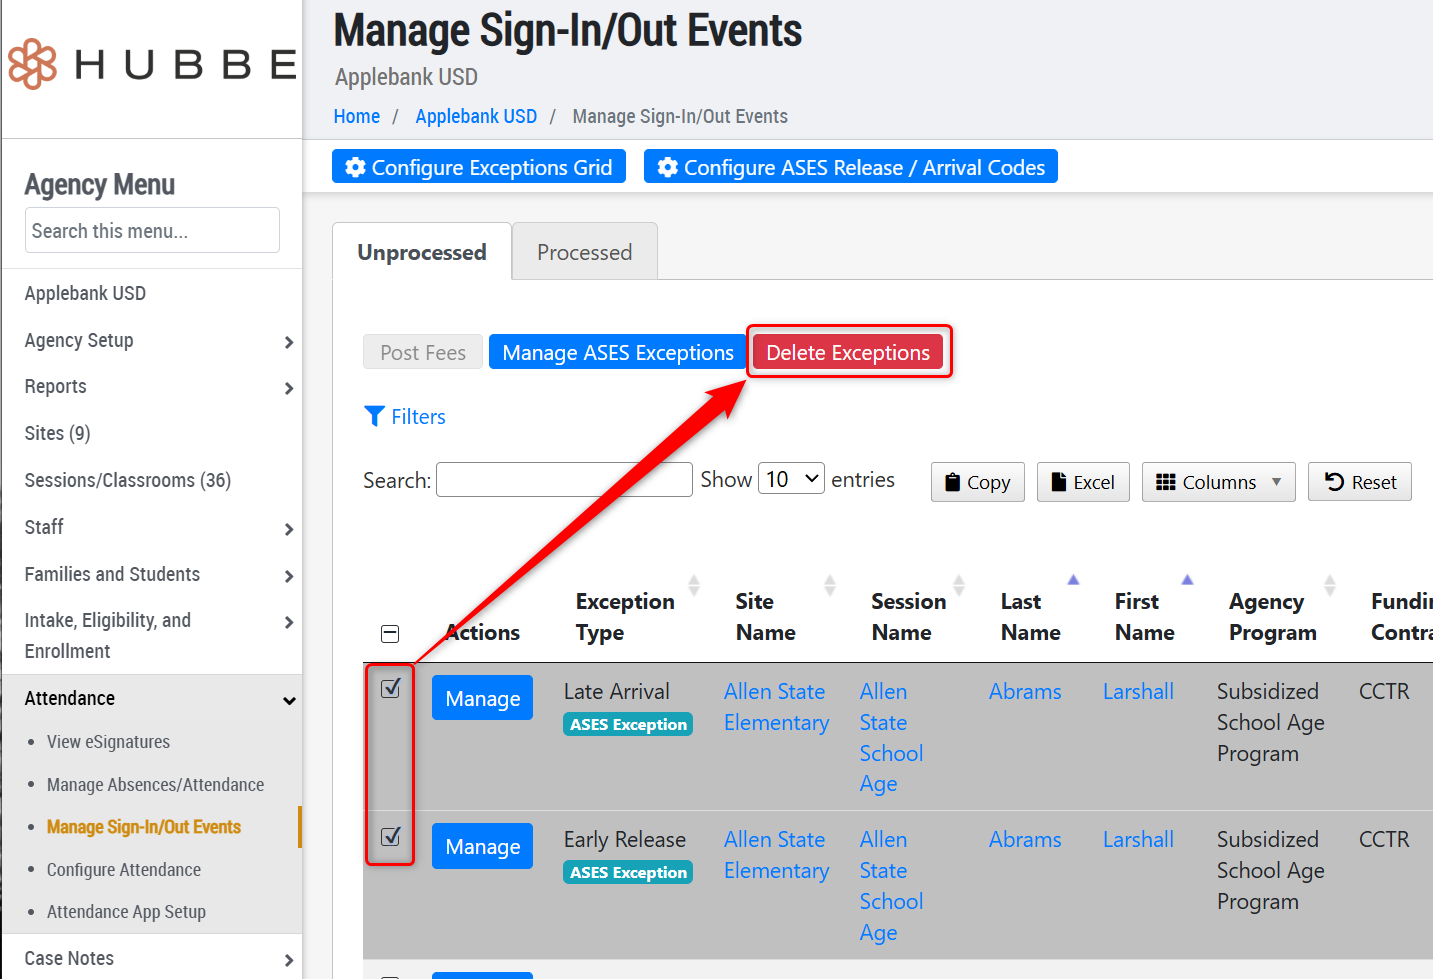Open Allen State School Age in Early Release row
Image resolution: width=1433 pixels, height=979 pixels.
click(891, 886)
